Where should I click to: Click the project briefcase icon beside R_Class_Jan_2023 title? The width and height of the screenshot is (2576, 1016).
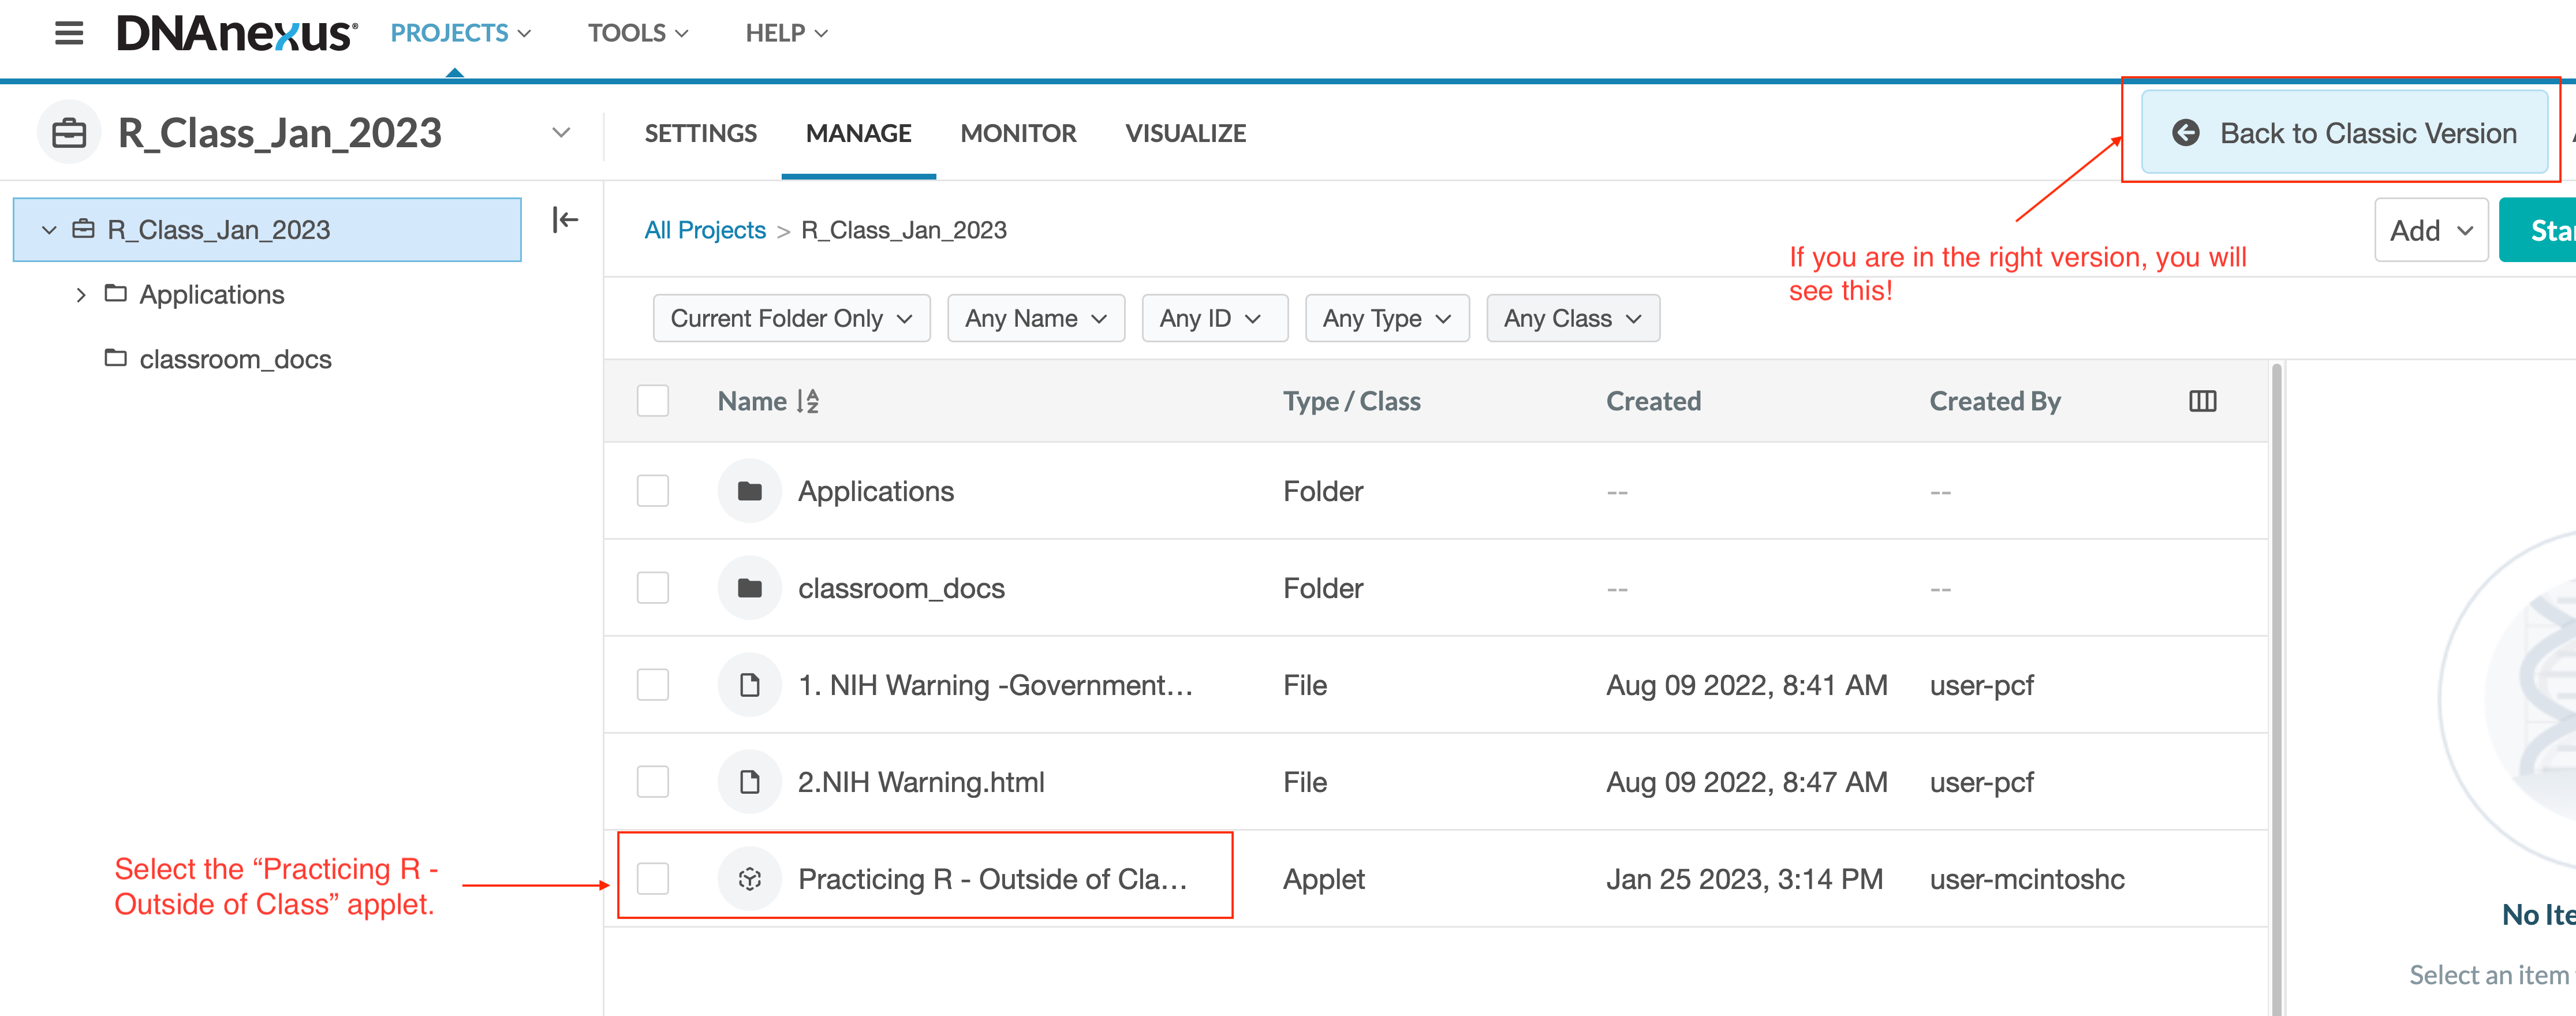click(69, 133)
